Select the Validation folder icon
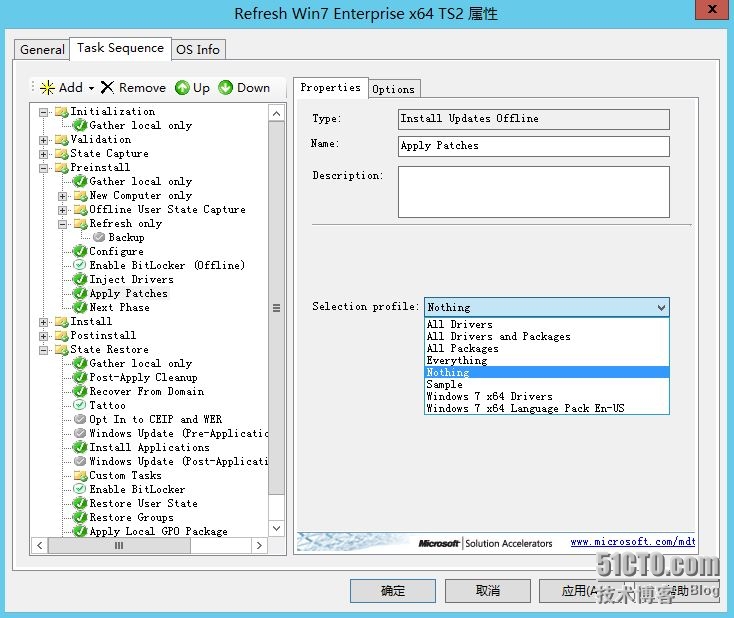 click(x=61, y=140)
